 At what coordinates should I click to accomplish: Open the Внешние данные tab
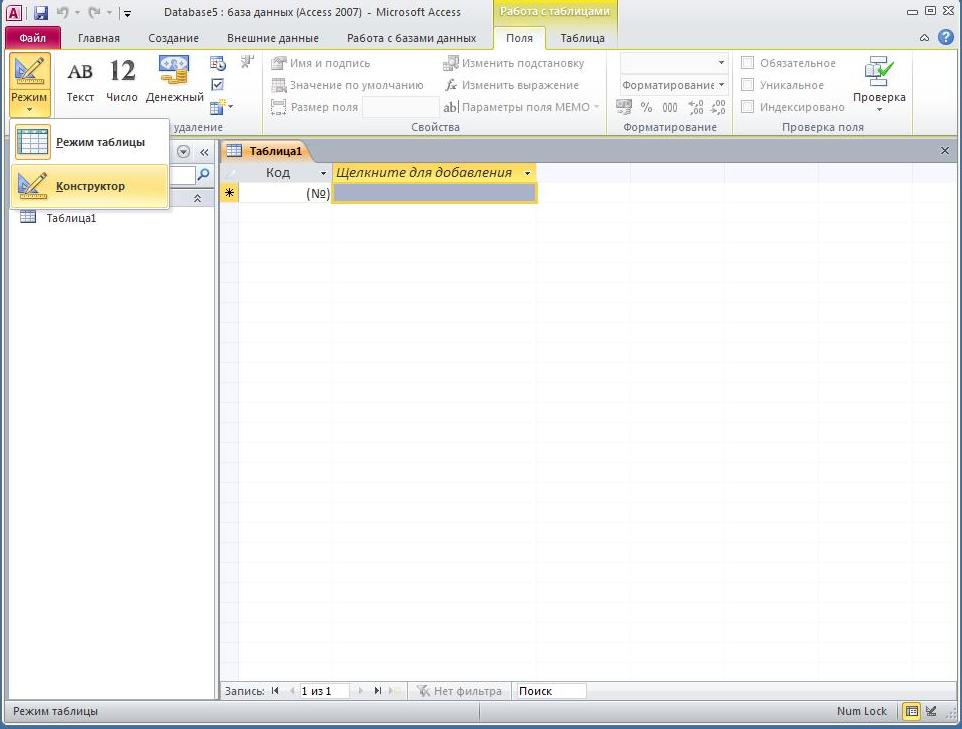(x=273, y=38)
